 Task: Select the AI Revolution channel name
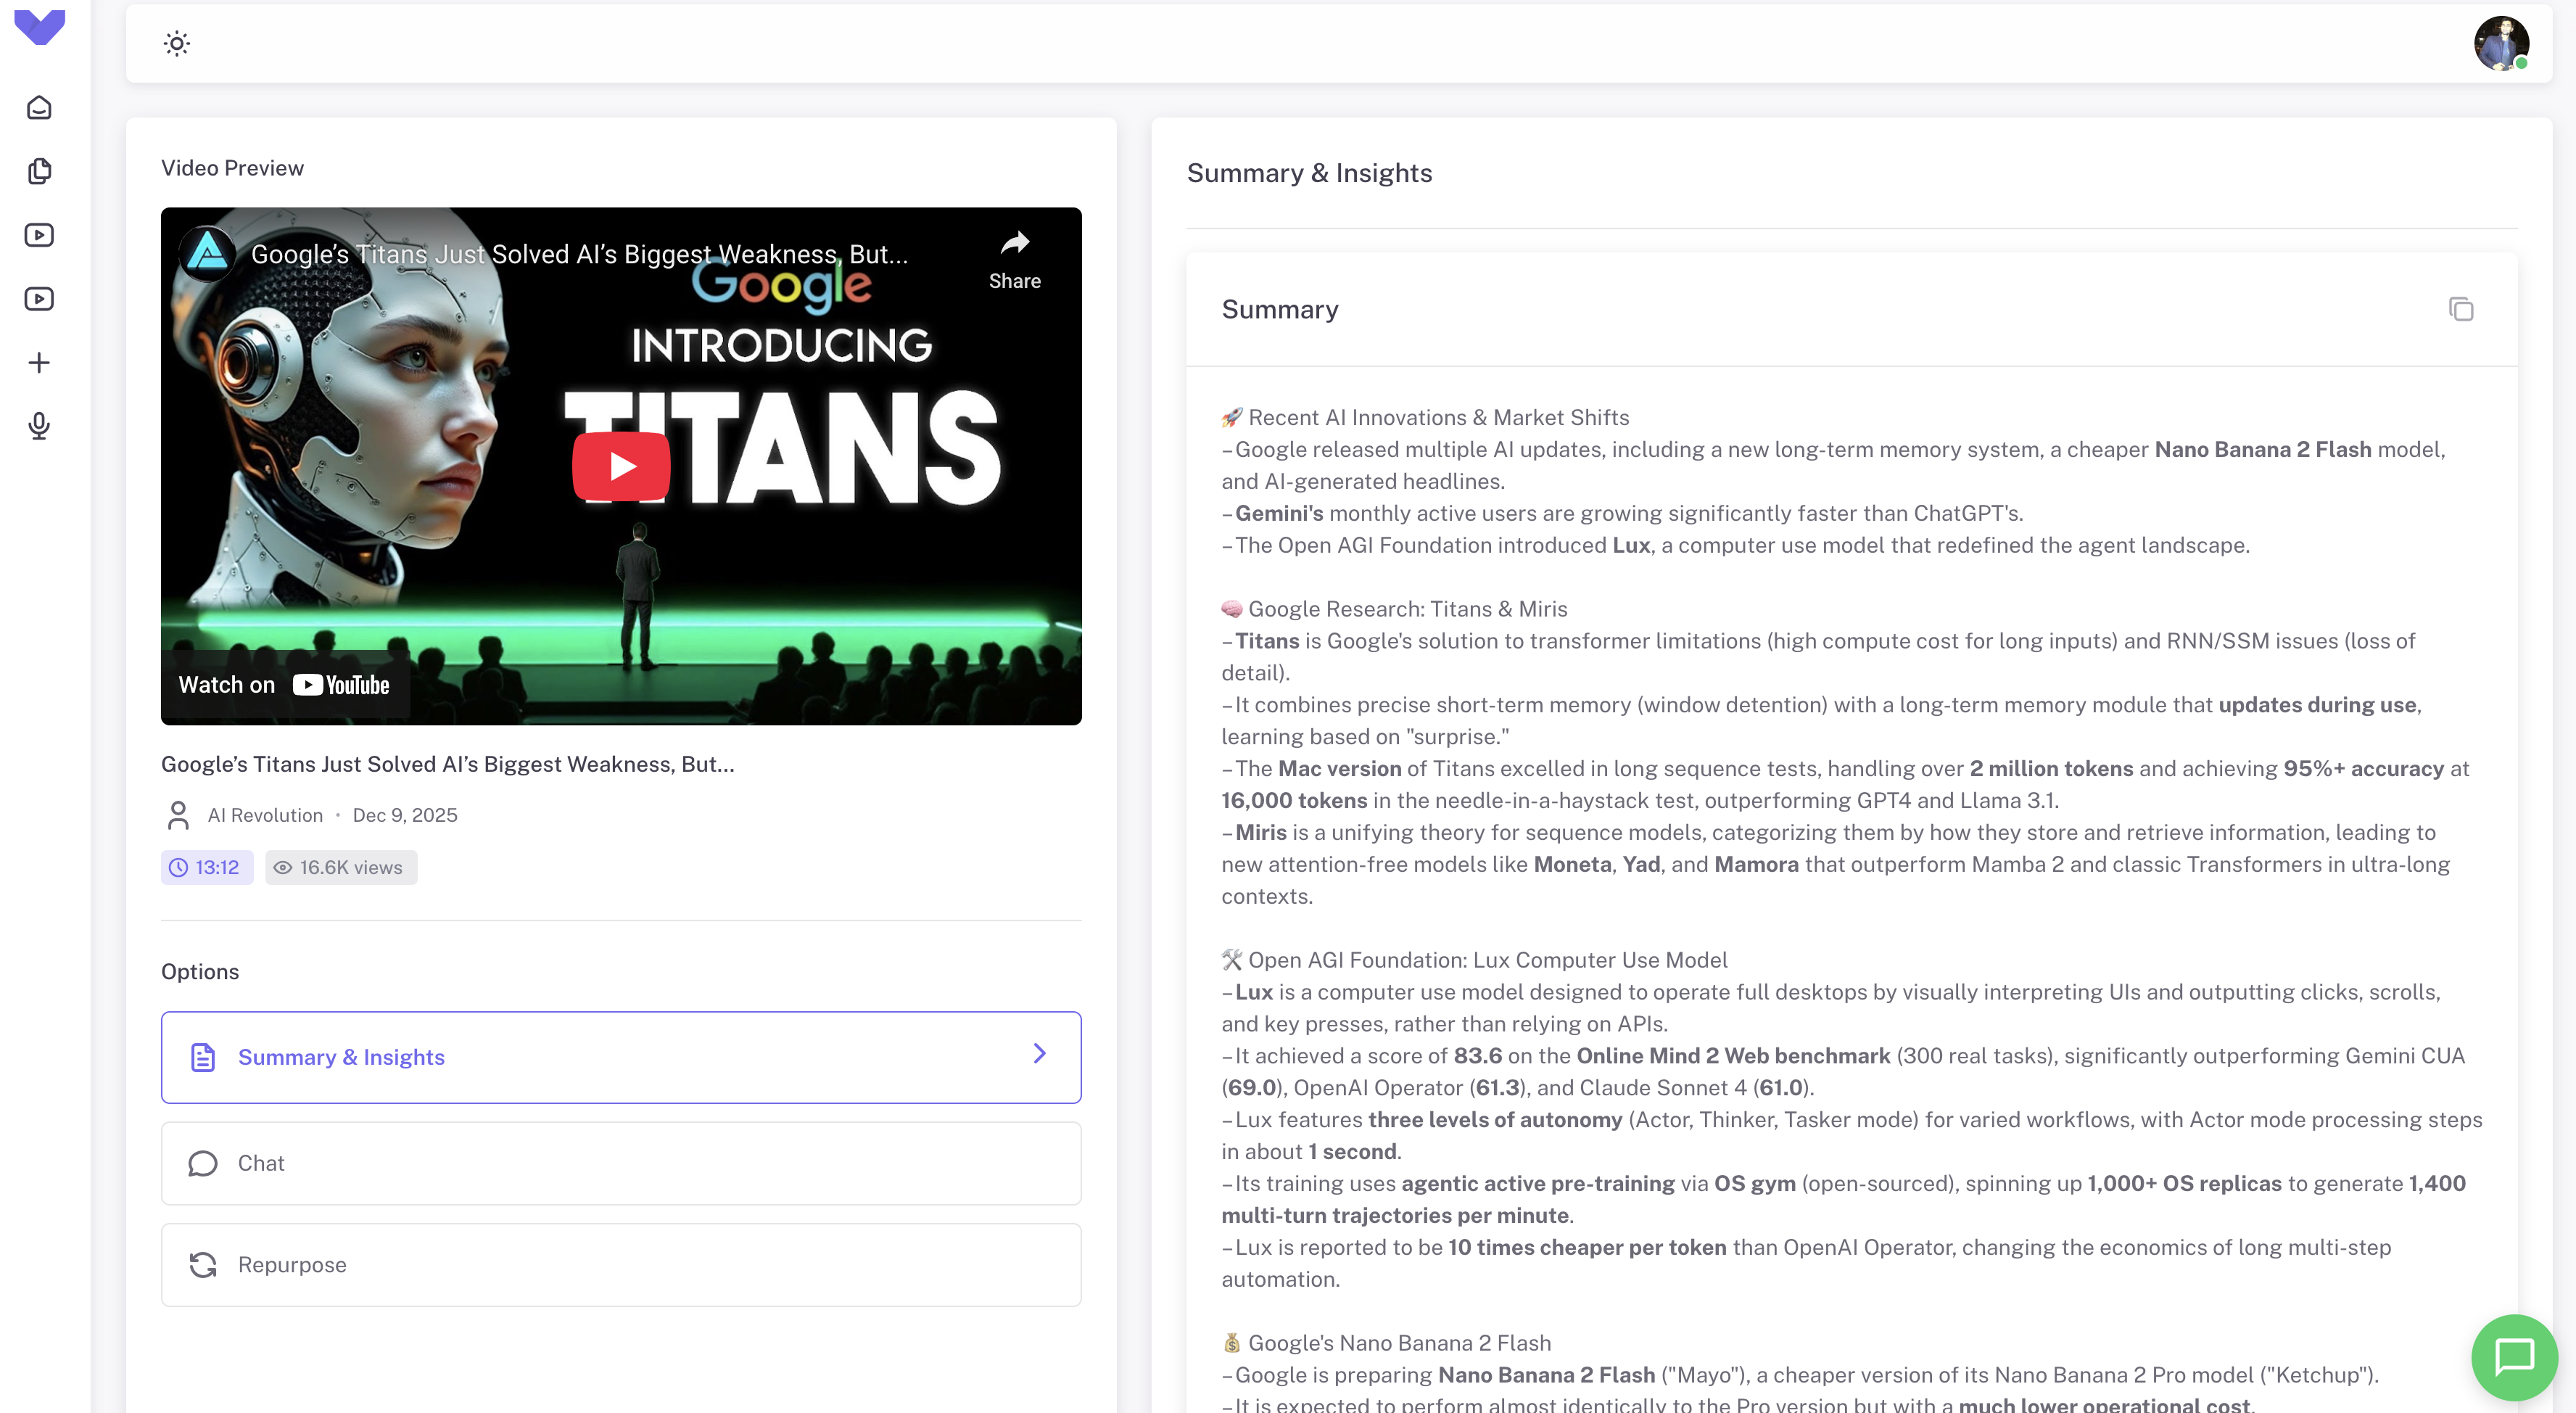pos(264,815)
